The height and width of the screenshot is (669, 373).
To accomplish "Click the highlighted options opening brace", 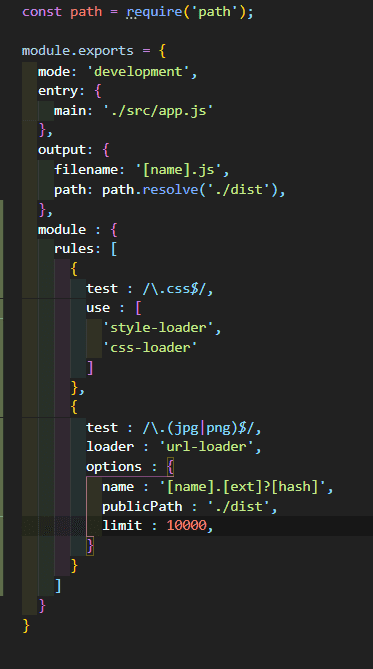I will 170,467.
